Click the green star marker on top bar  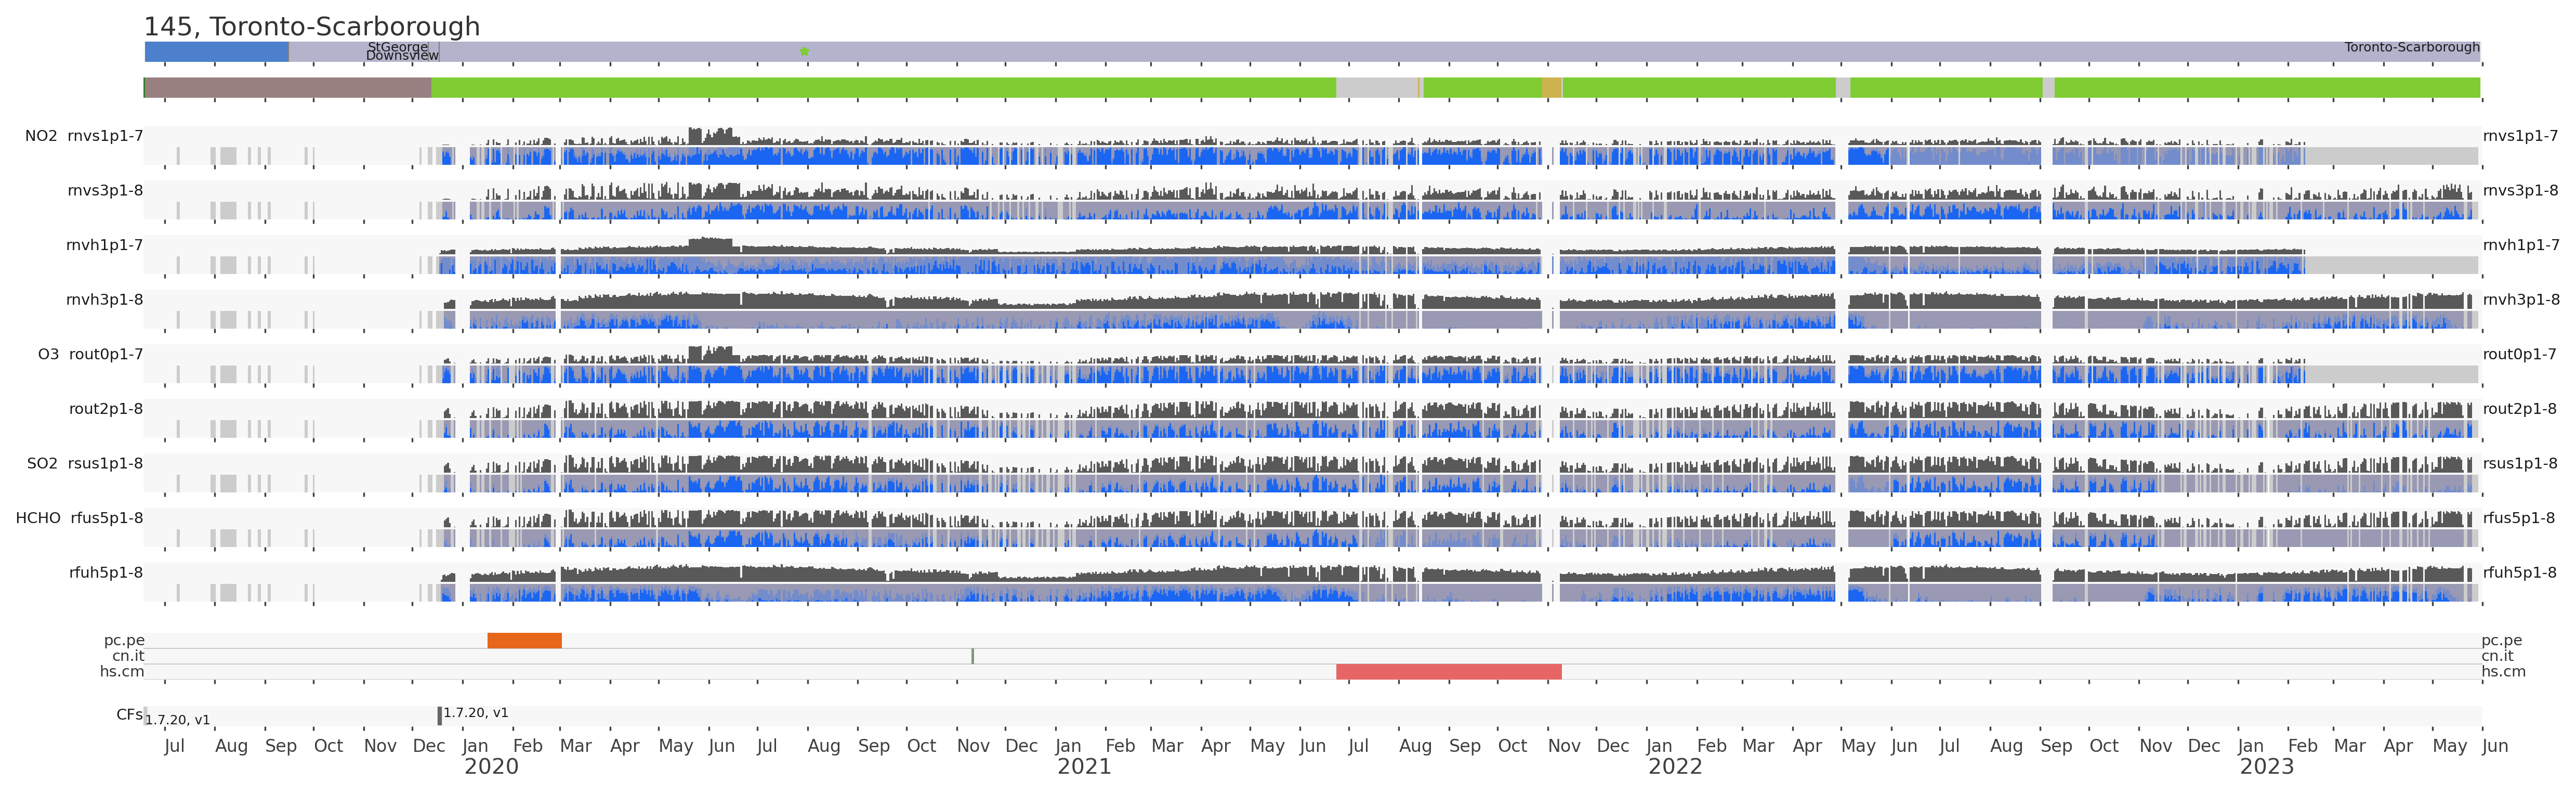[x=804, y=51]
